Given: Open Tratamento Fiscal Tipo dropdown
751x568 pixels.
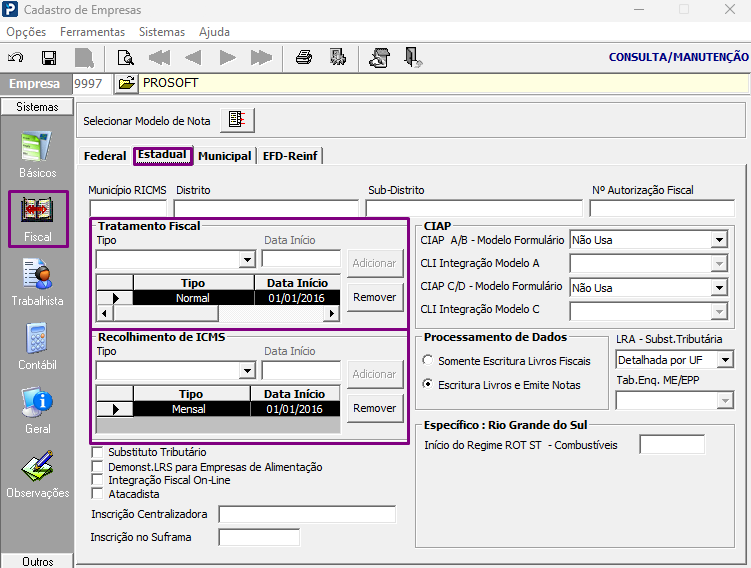Looking at the screenshot, I should tap(247, 260).
